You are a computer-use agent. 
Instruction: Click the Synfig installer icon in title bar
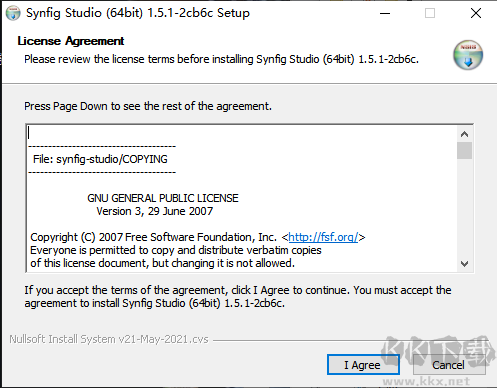pyautogui.click(x=13, y=13)
